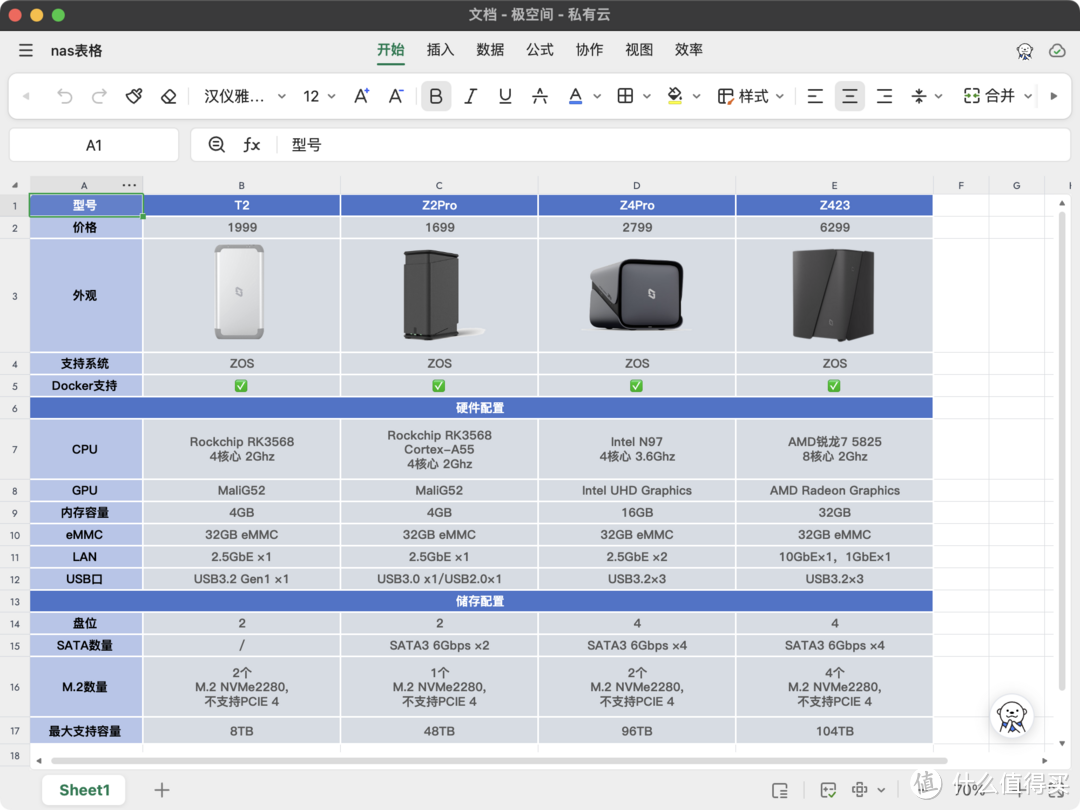This screenshot has height=810, width=1080.
Task: Open the fx function inserter
Action: (251, 145)
